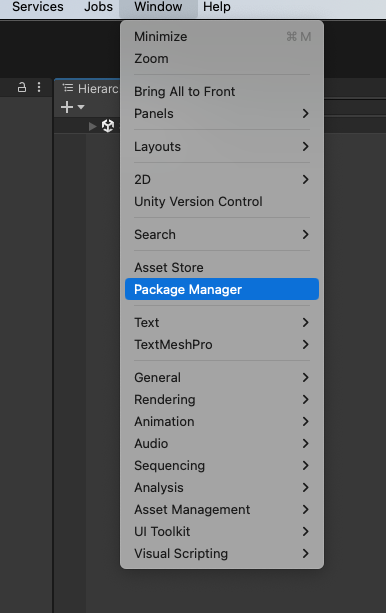Expand the TextMeshPro submenu
Screen dimensions: 386x613
pos(222,344)
